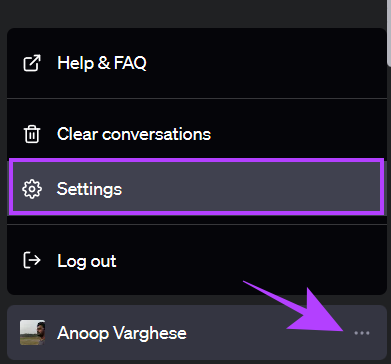Choose Log out in the menu
The width and height of the screenshot is (391, 364).
point(197,261)
